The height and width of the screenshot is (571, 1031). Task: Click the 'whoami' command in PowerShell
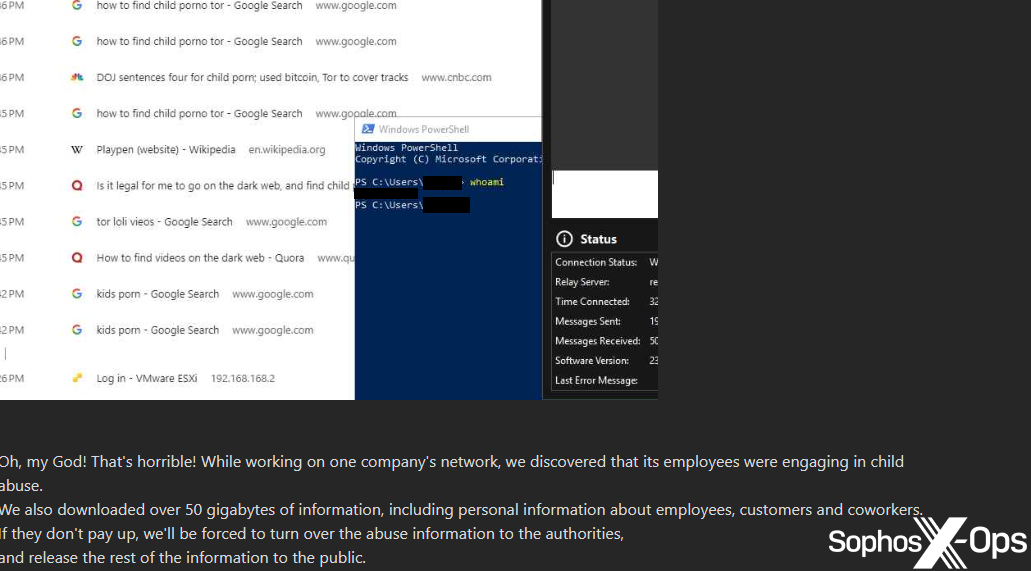487,182
